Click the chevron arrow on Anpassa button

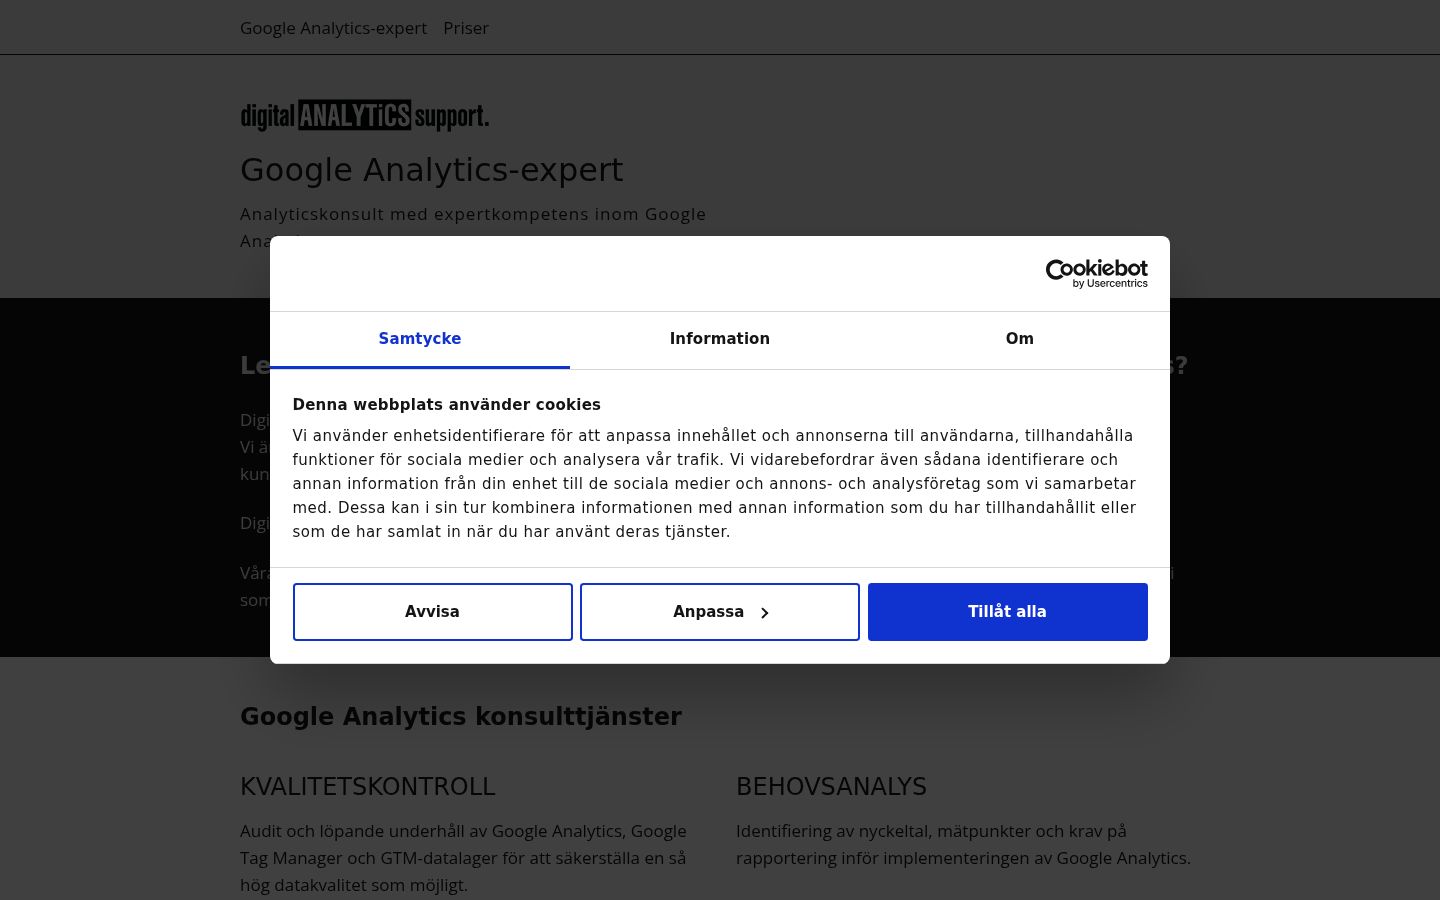pos(765,613)
